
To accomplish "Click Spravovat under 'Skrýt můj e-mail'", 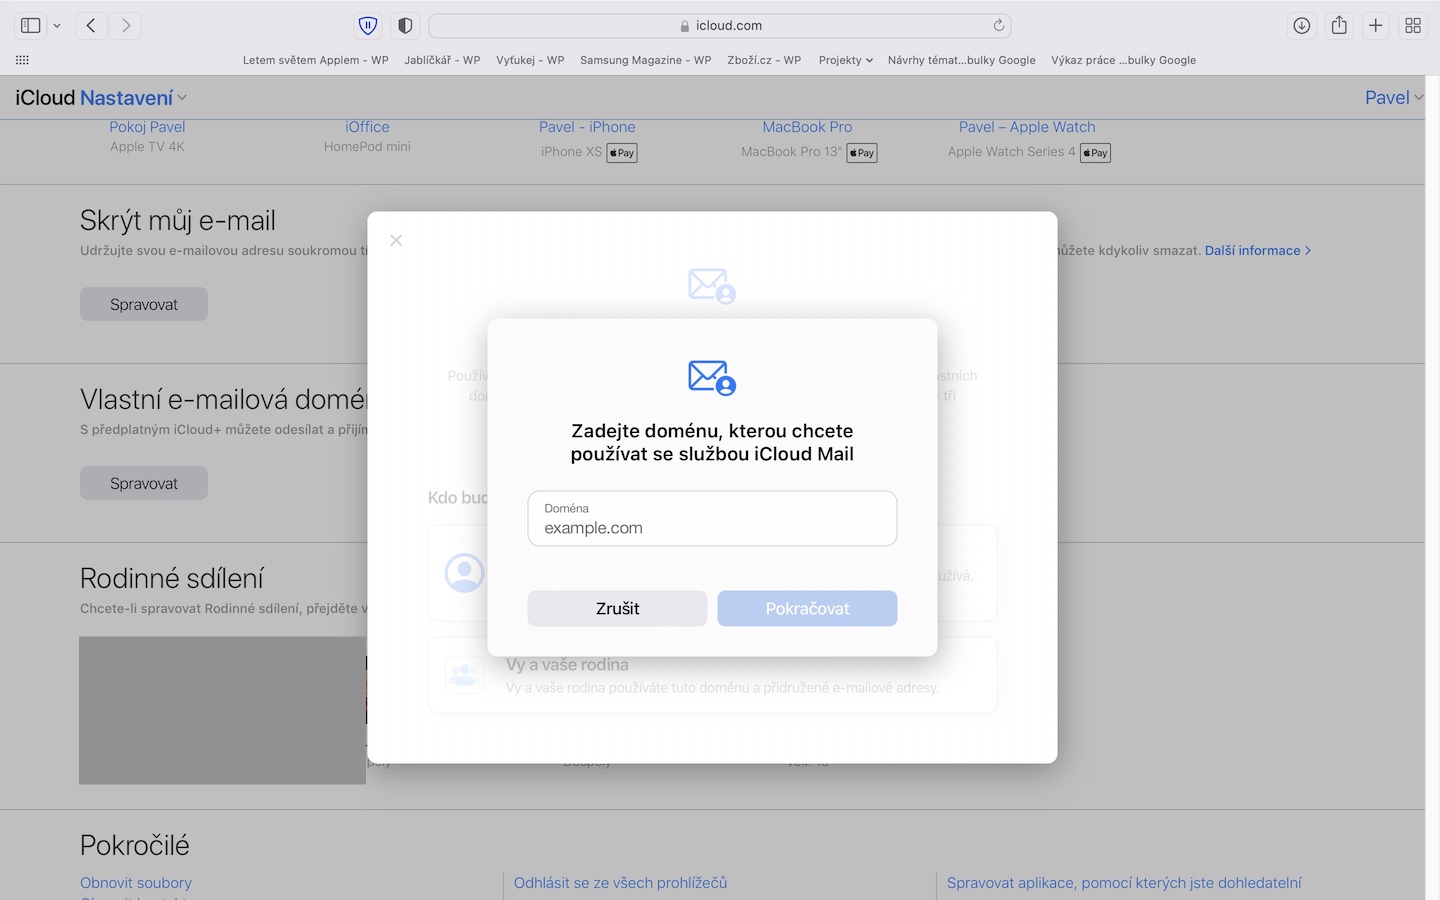I will (x=144, y=304).
